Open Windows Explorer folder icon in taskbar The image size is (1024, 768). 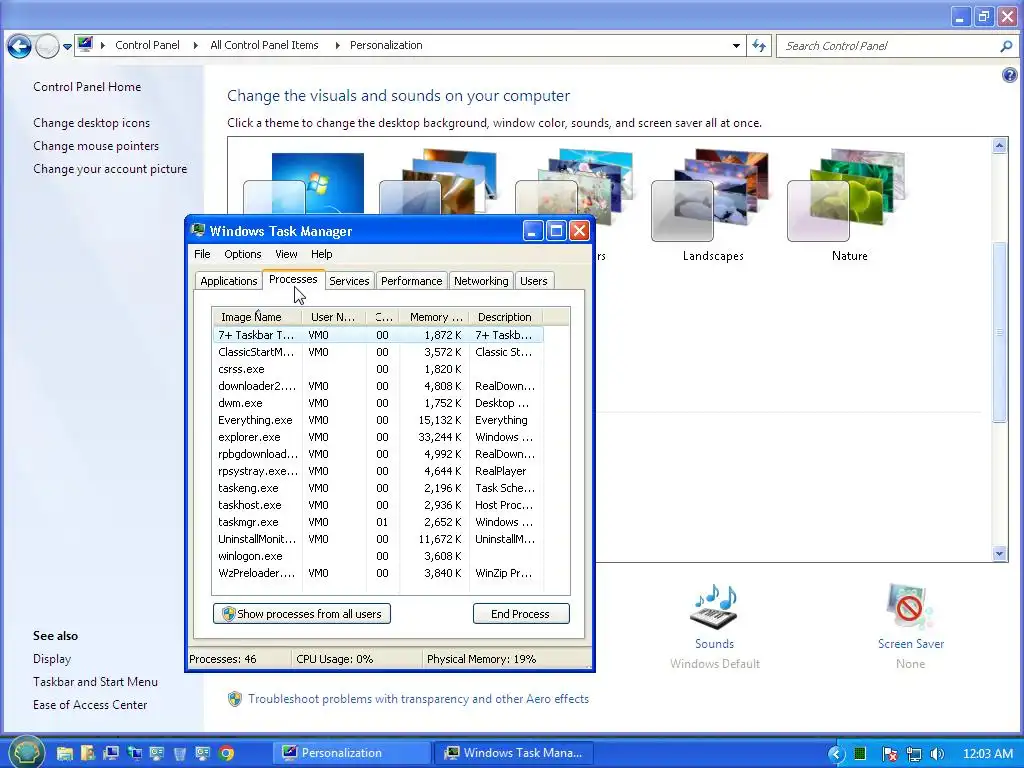pyautogui.click(x=64, y=753)
